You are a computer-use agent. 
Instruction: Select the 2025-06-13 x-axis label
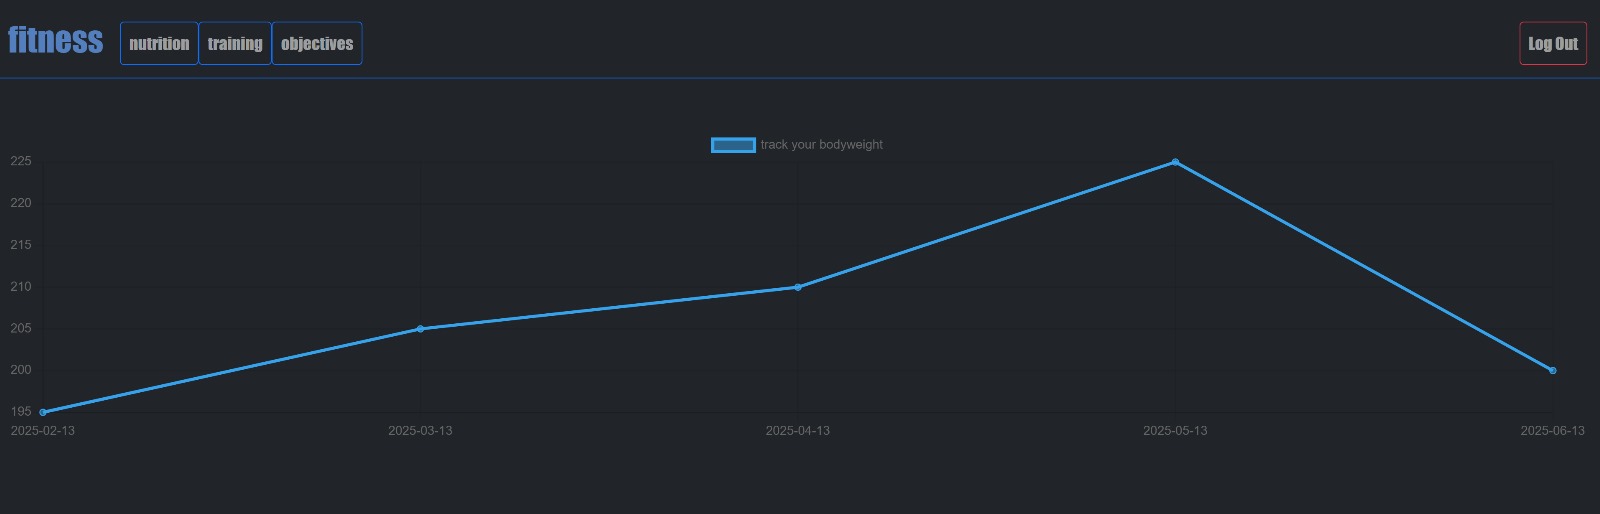(1553, 431)
